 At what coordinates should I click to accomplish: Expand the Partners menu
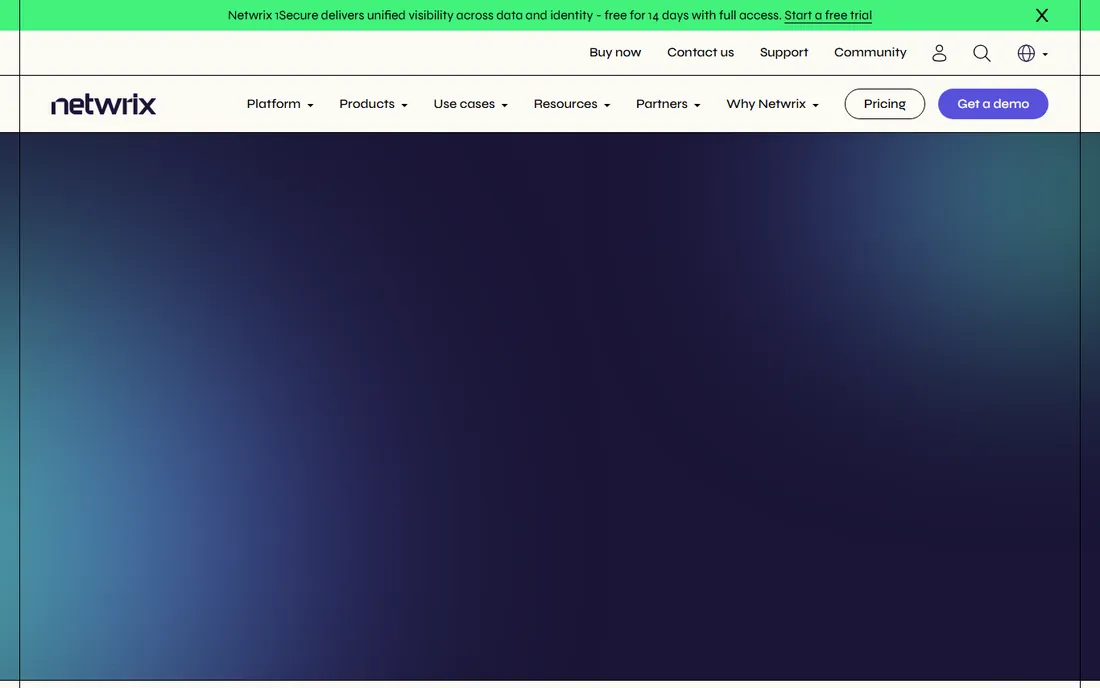click(668, 104)
